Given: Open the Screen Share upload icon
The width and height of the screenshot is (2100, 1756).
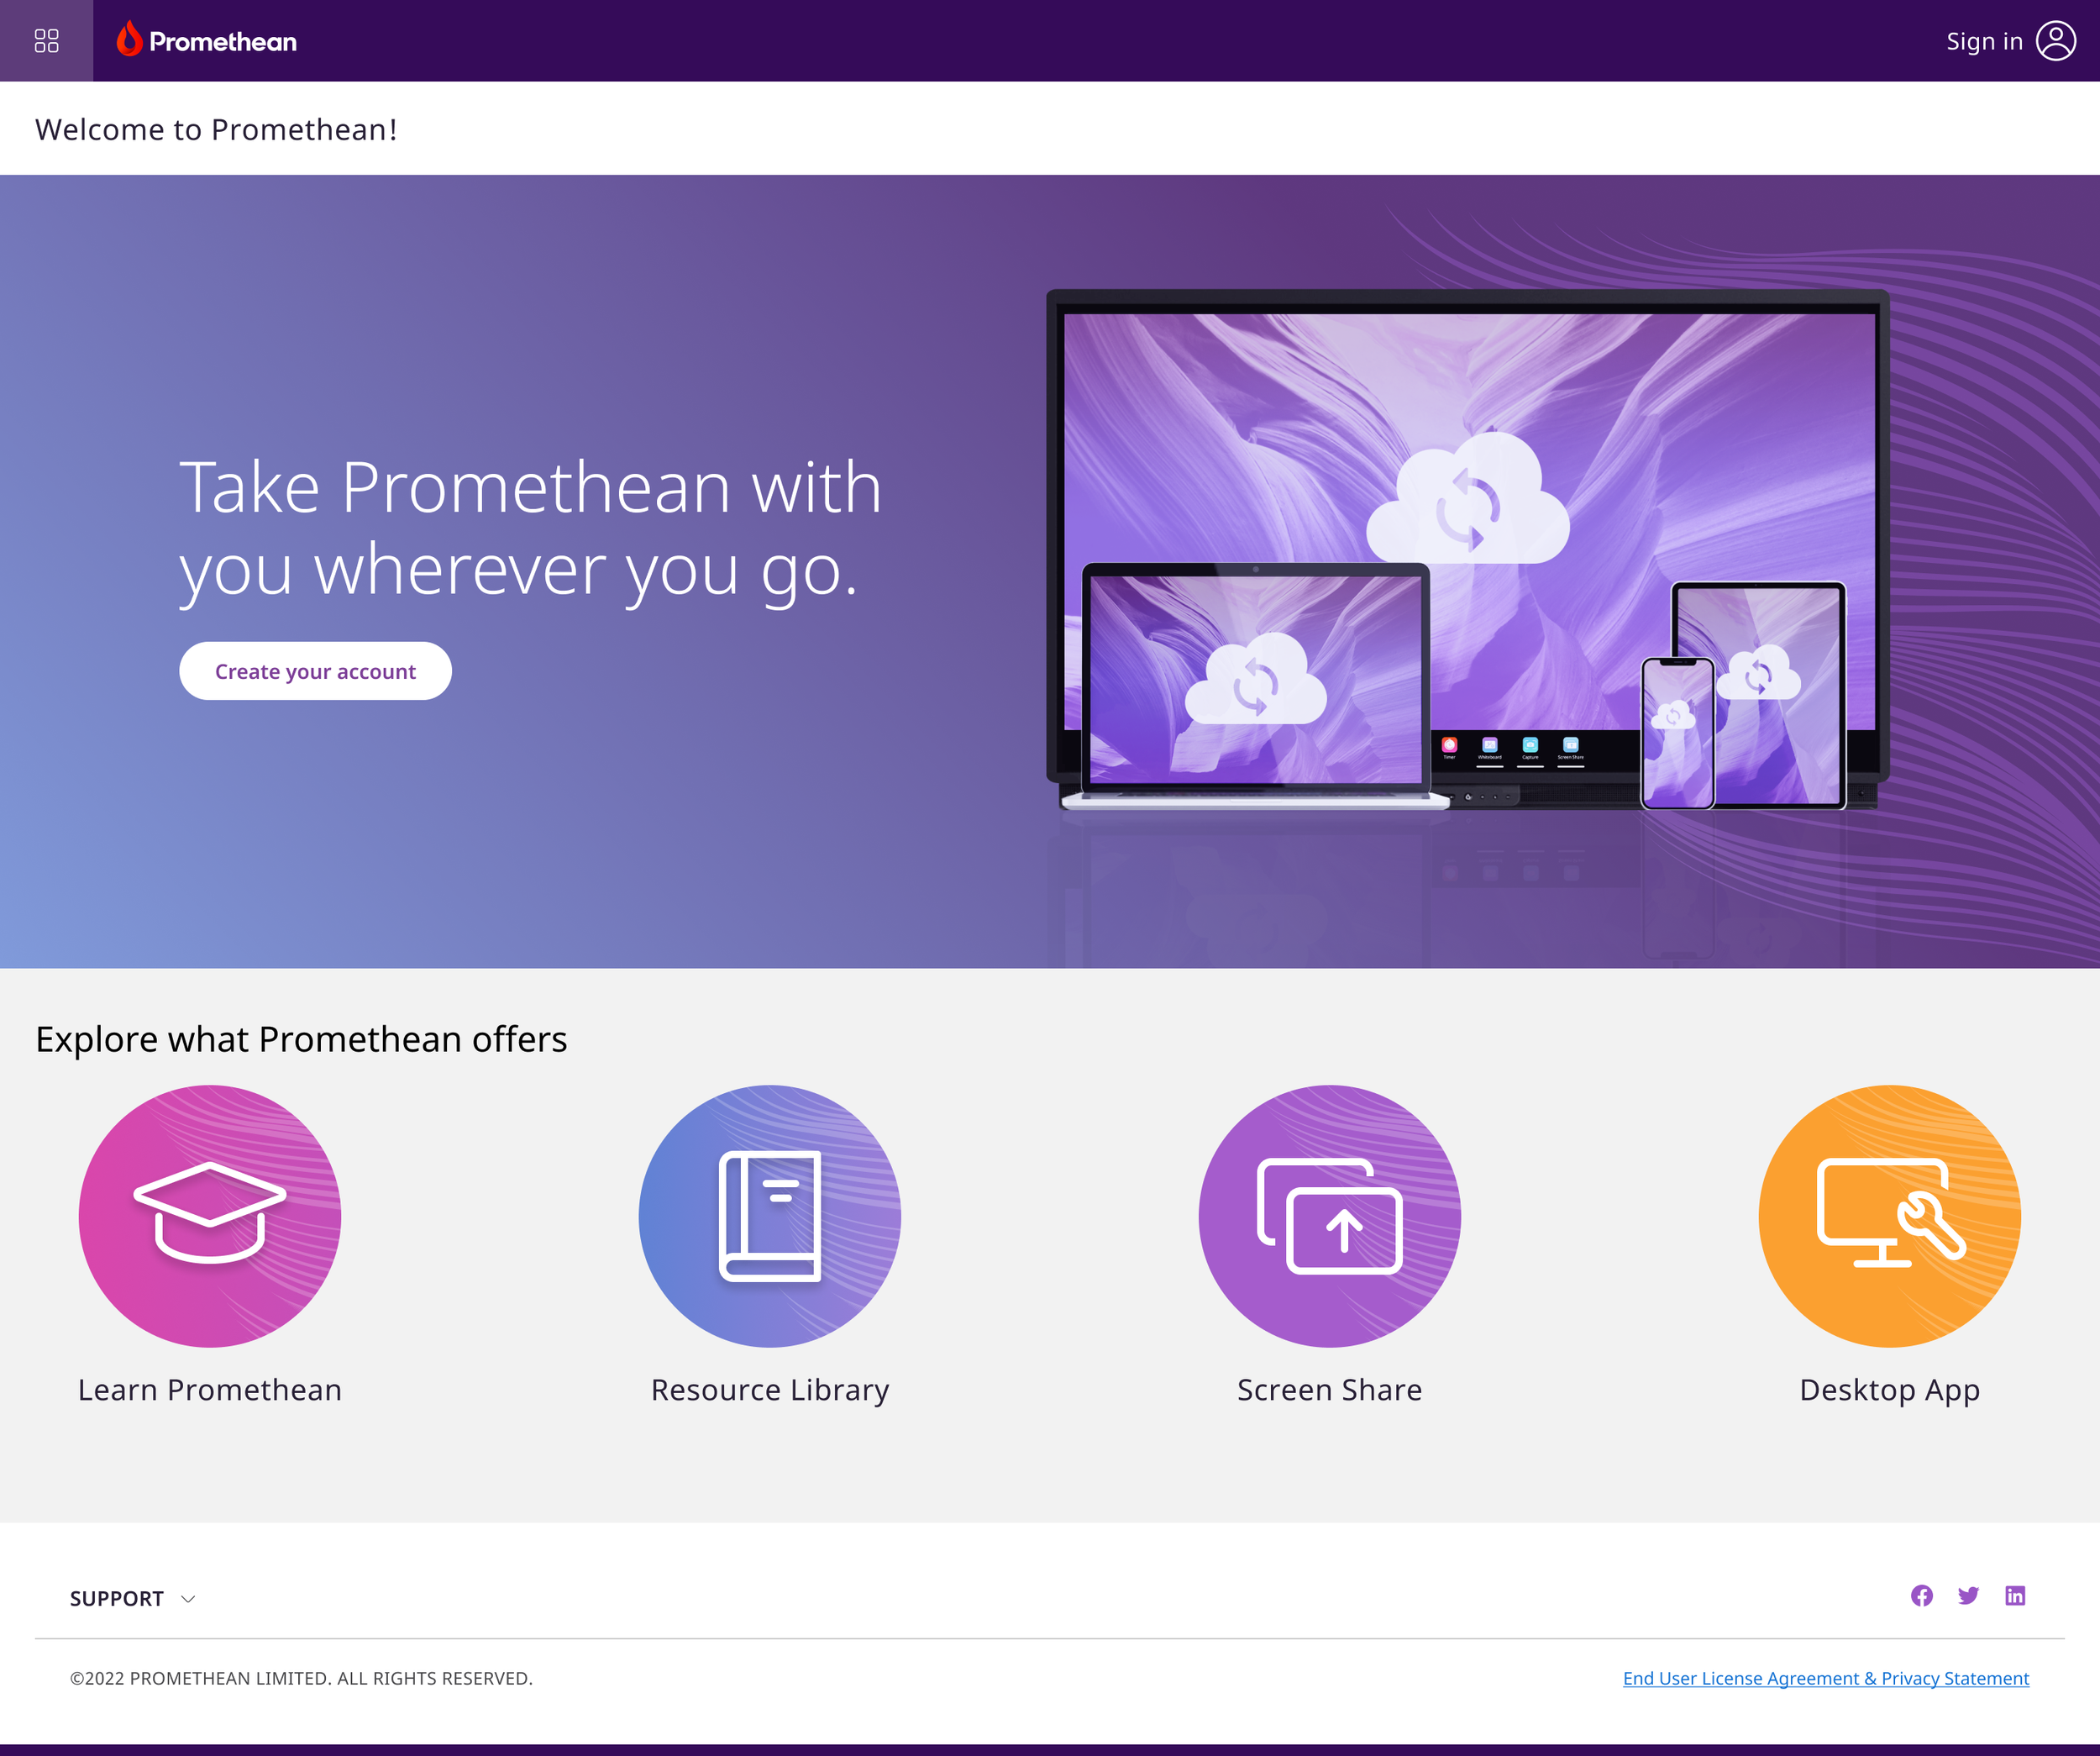Looking at the screenshot, I should (1330, 1216).
